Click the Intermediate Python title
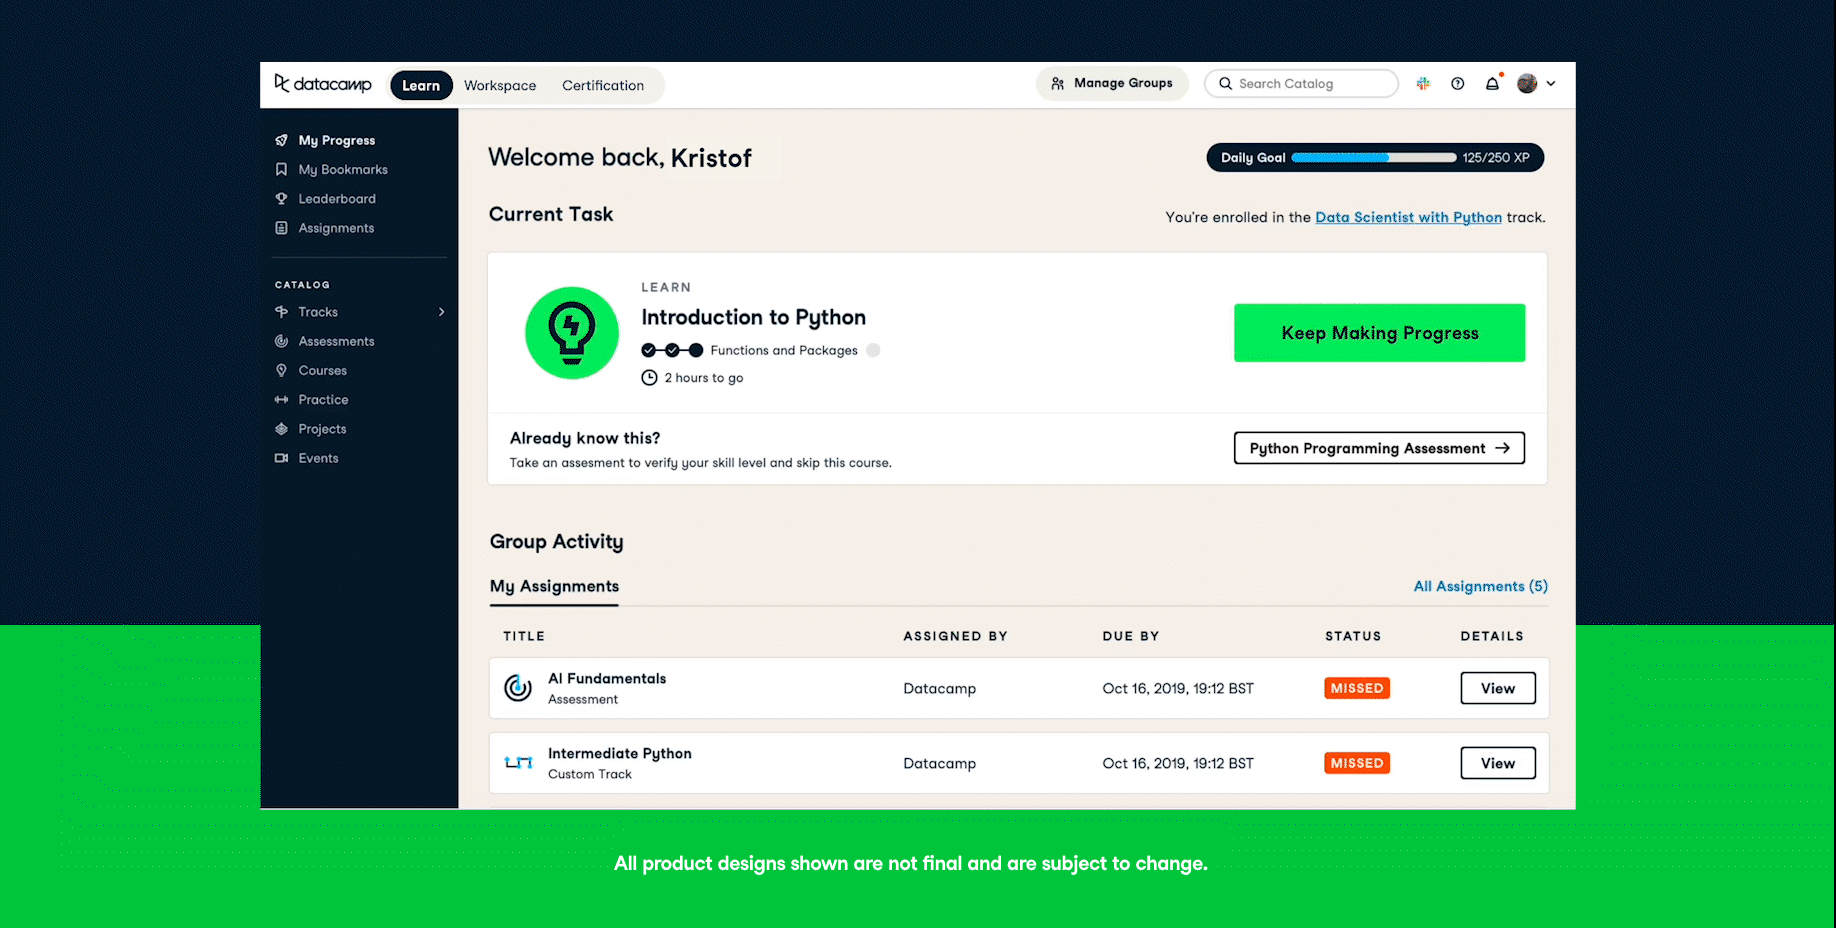Image resolution: width=1836 pixels, height=928 pixels. click(620, 753)
